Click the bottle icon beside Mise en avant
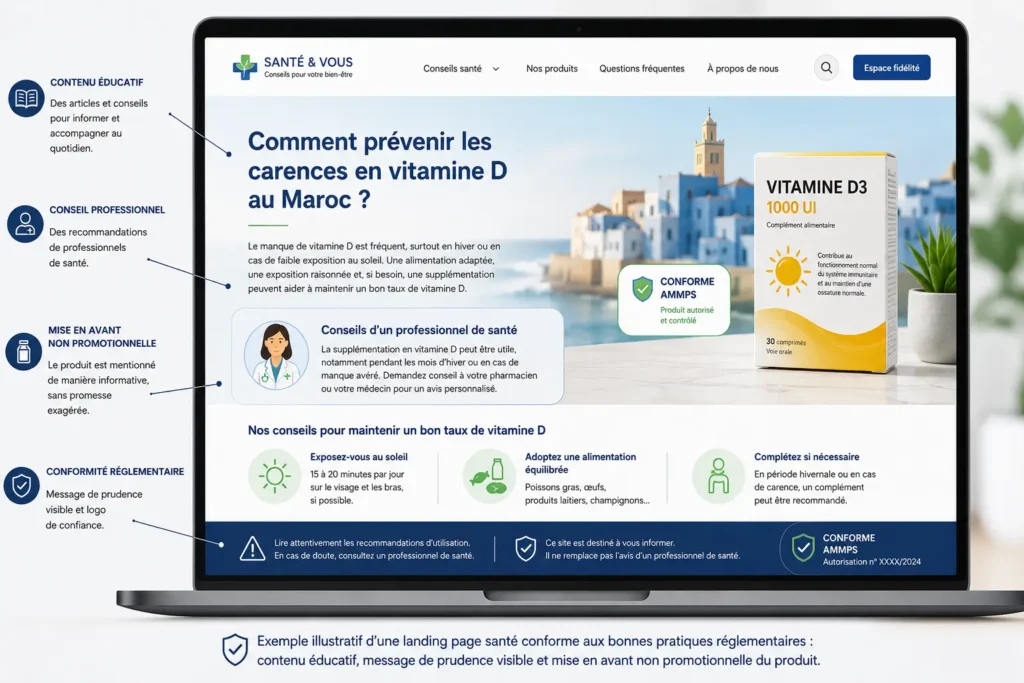This screenshot has height=683, width=1024. [24, 351]
